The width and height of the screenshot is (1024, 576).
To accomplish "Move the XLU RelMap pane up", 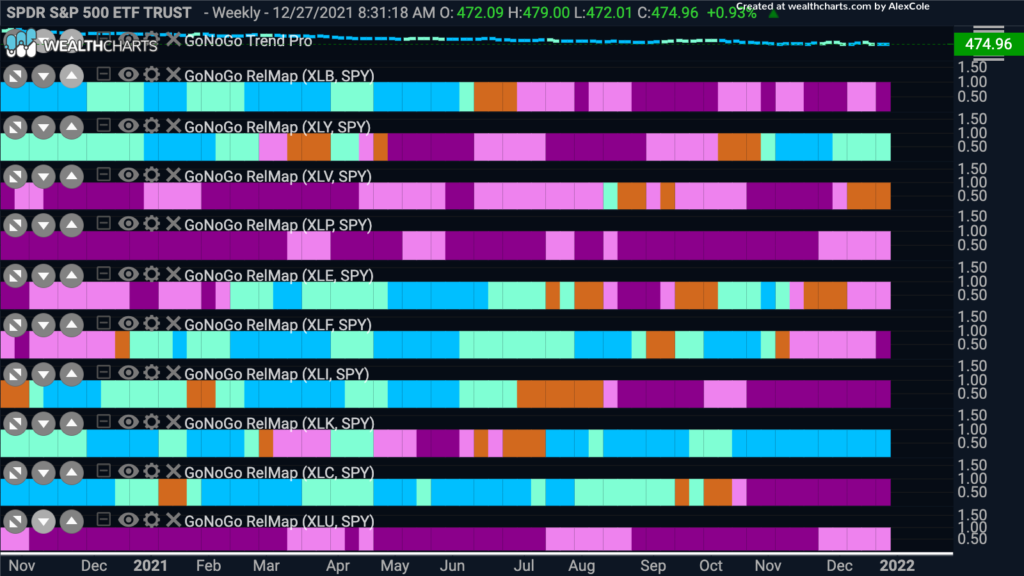I will [71, 521].
